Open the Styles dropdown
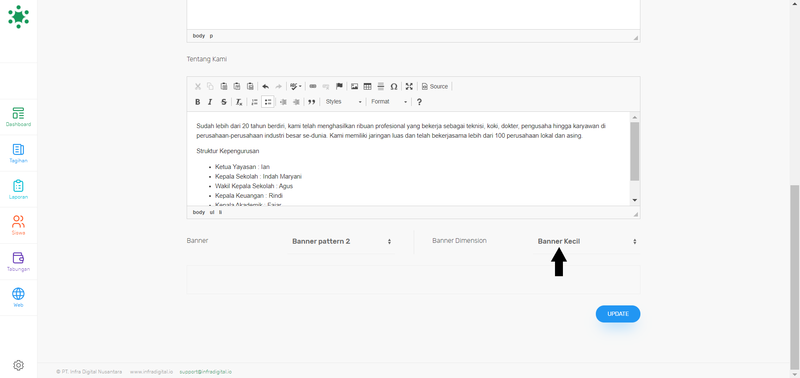 (343, 102)
